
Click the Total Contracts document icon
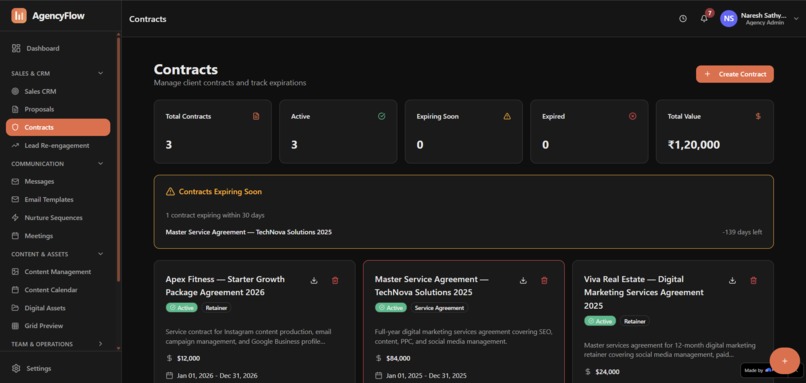(x=256, y=117)
